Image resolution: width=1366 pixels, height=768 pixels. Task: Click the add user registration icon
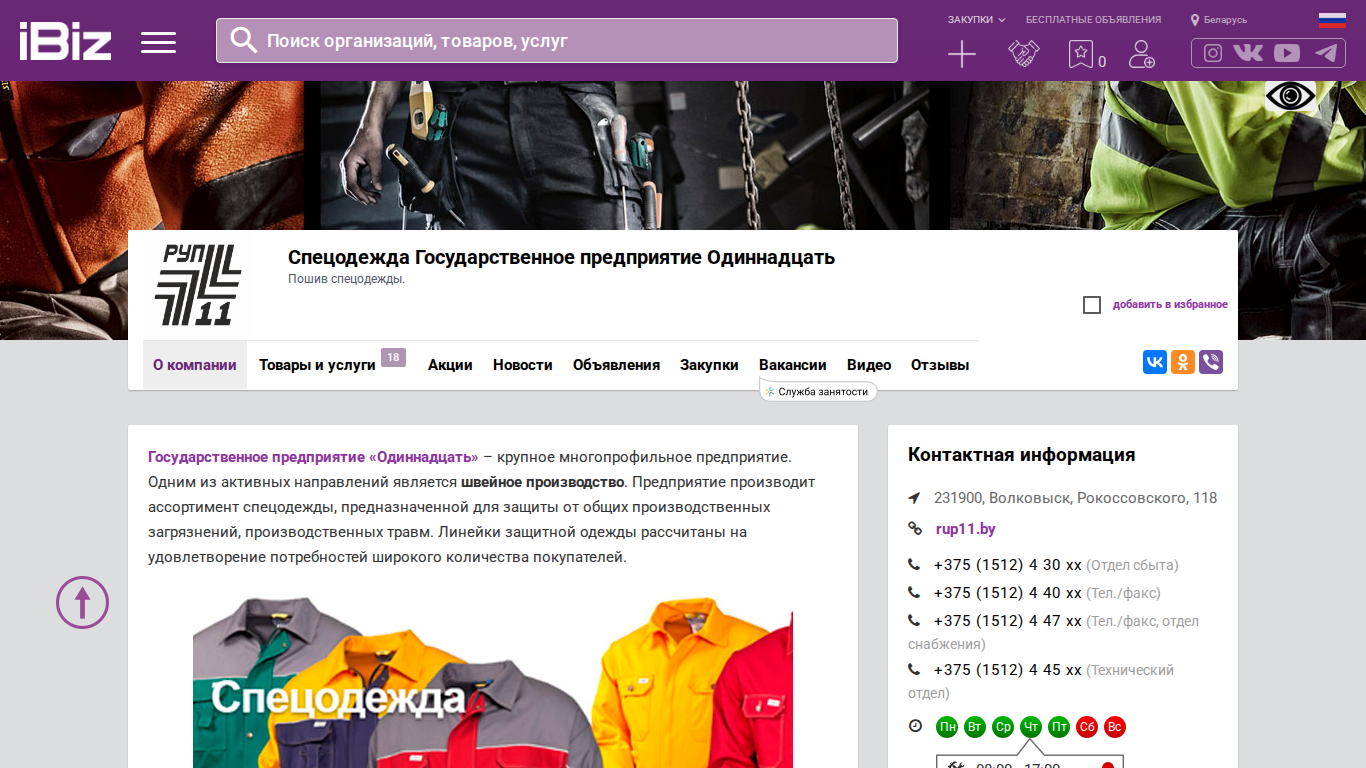tap(1141, 54)
